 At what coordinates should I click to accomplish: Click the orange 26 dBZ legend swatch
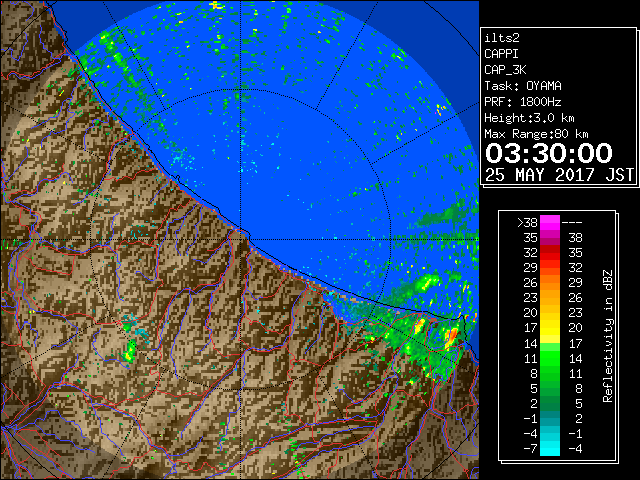550,283
